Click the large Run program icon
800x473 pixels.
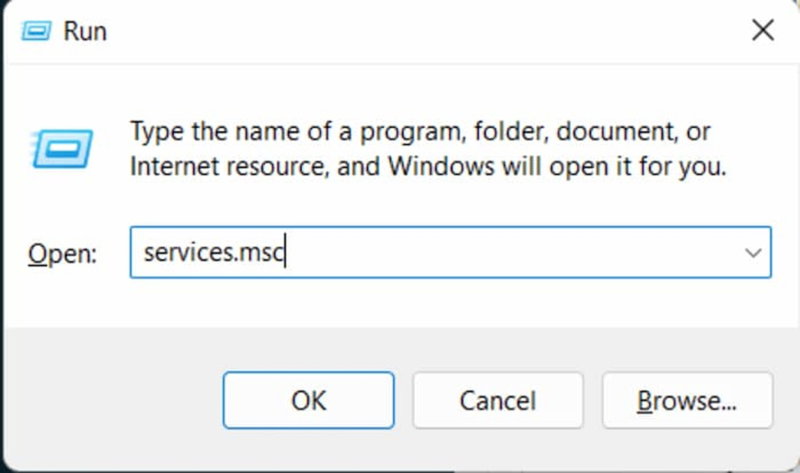pos(62,148)
